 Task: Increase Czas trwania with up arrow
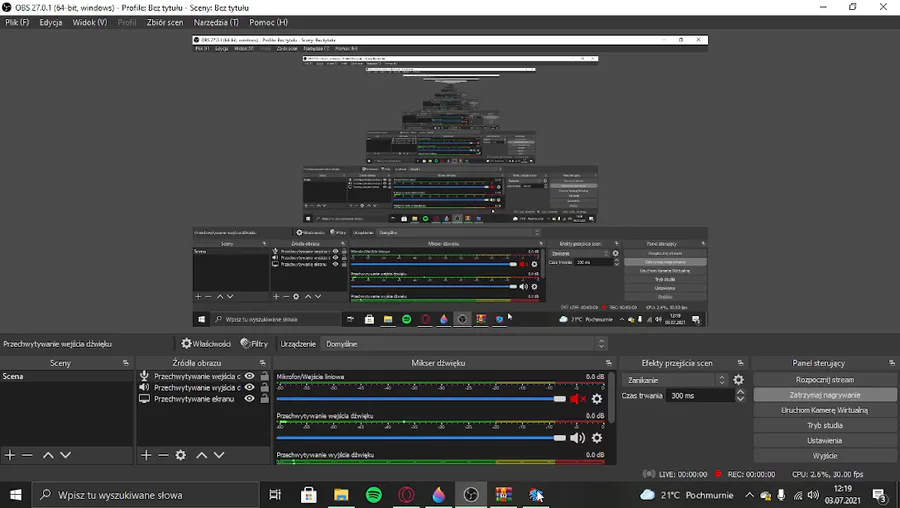(x=740, y=392)
